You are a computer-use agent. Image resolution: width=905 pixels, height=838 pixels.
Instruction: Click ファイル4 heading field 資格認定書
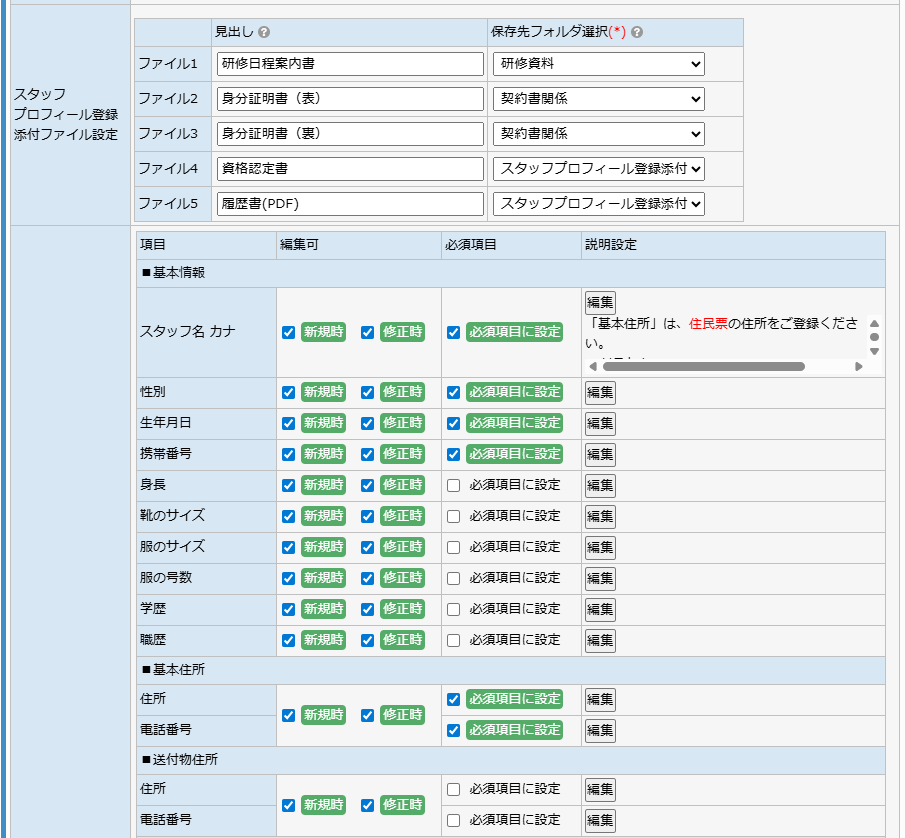[350, 169]
